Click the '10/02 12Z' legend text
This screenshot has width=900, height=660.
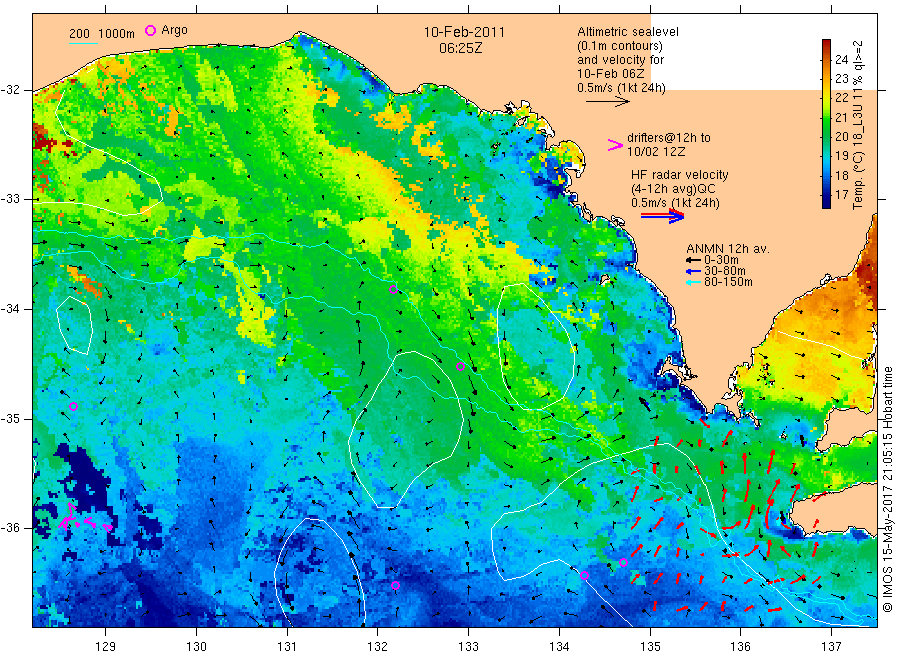pos(655,152)
